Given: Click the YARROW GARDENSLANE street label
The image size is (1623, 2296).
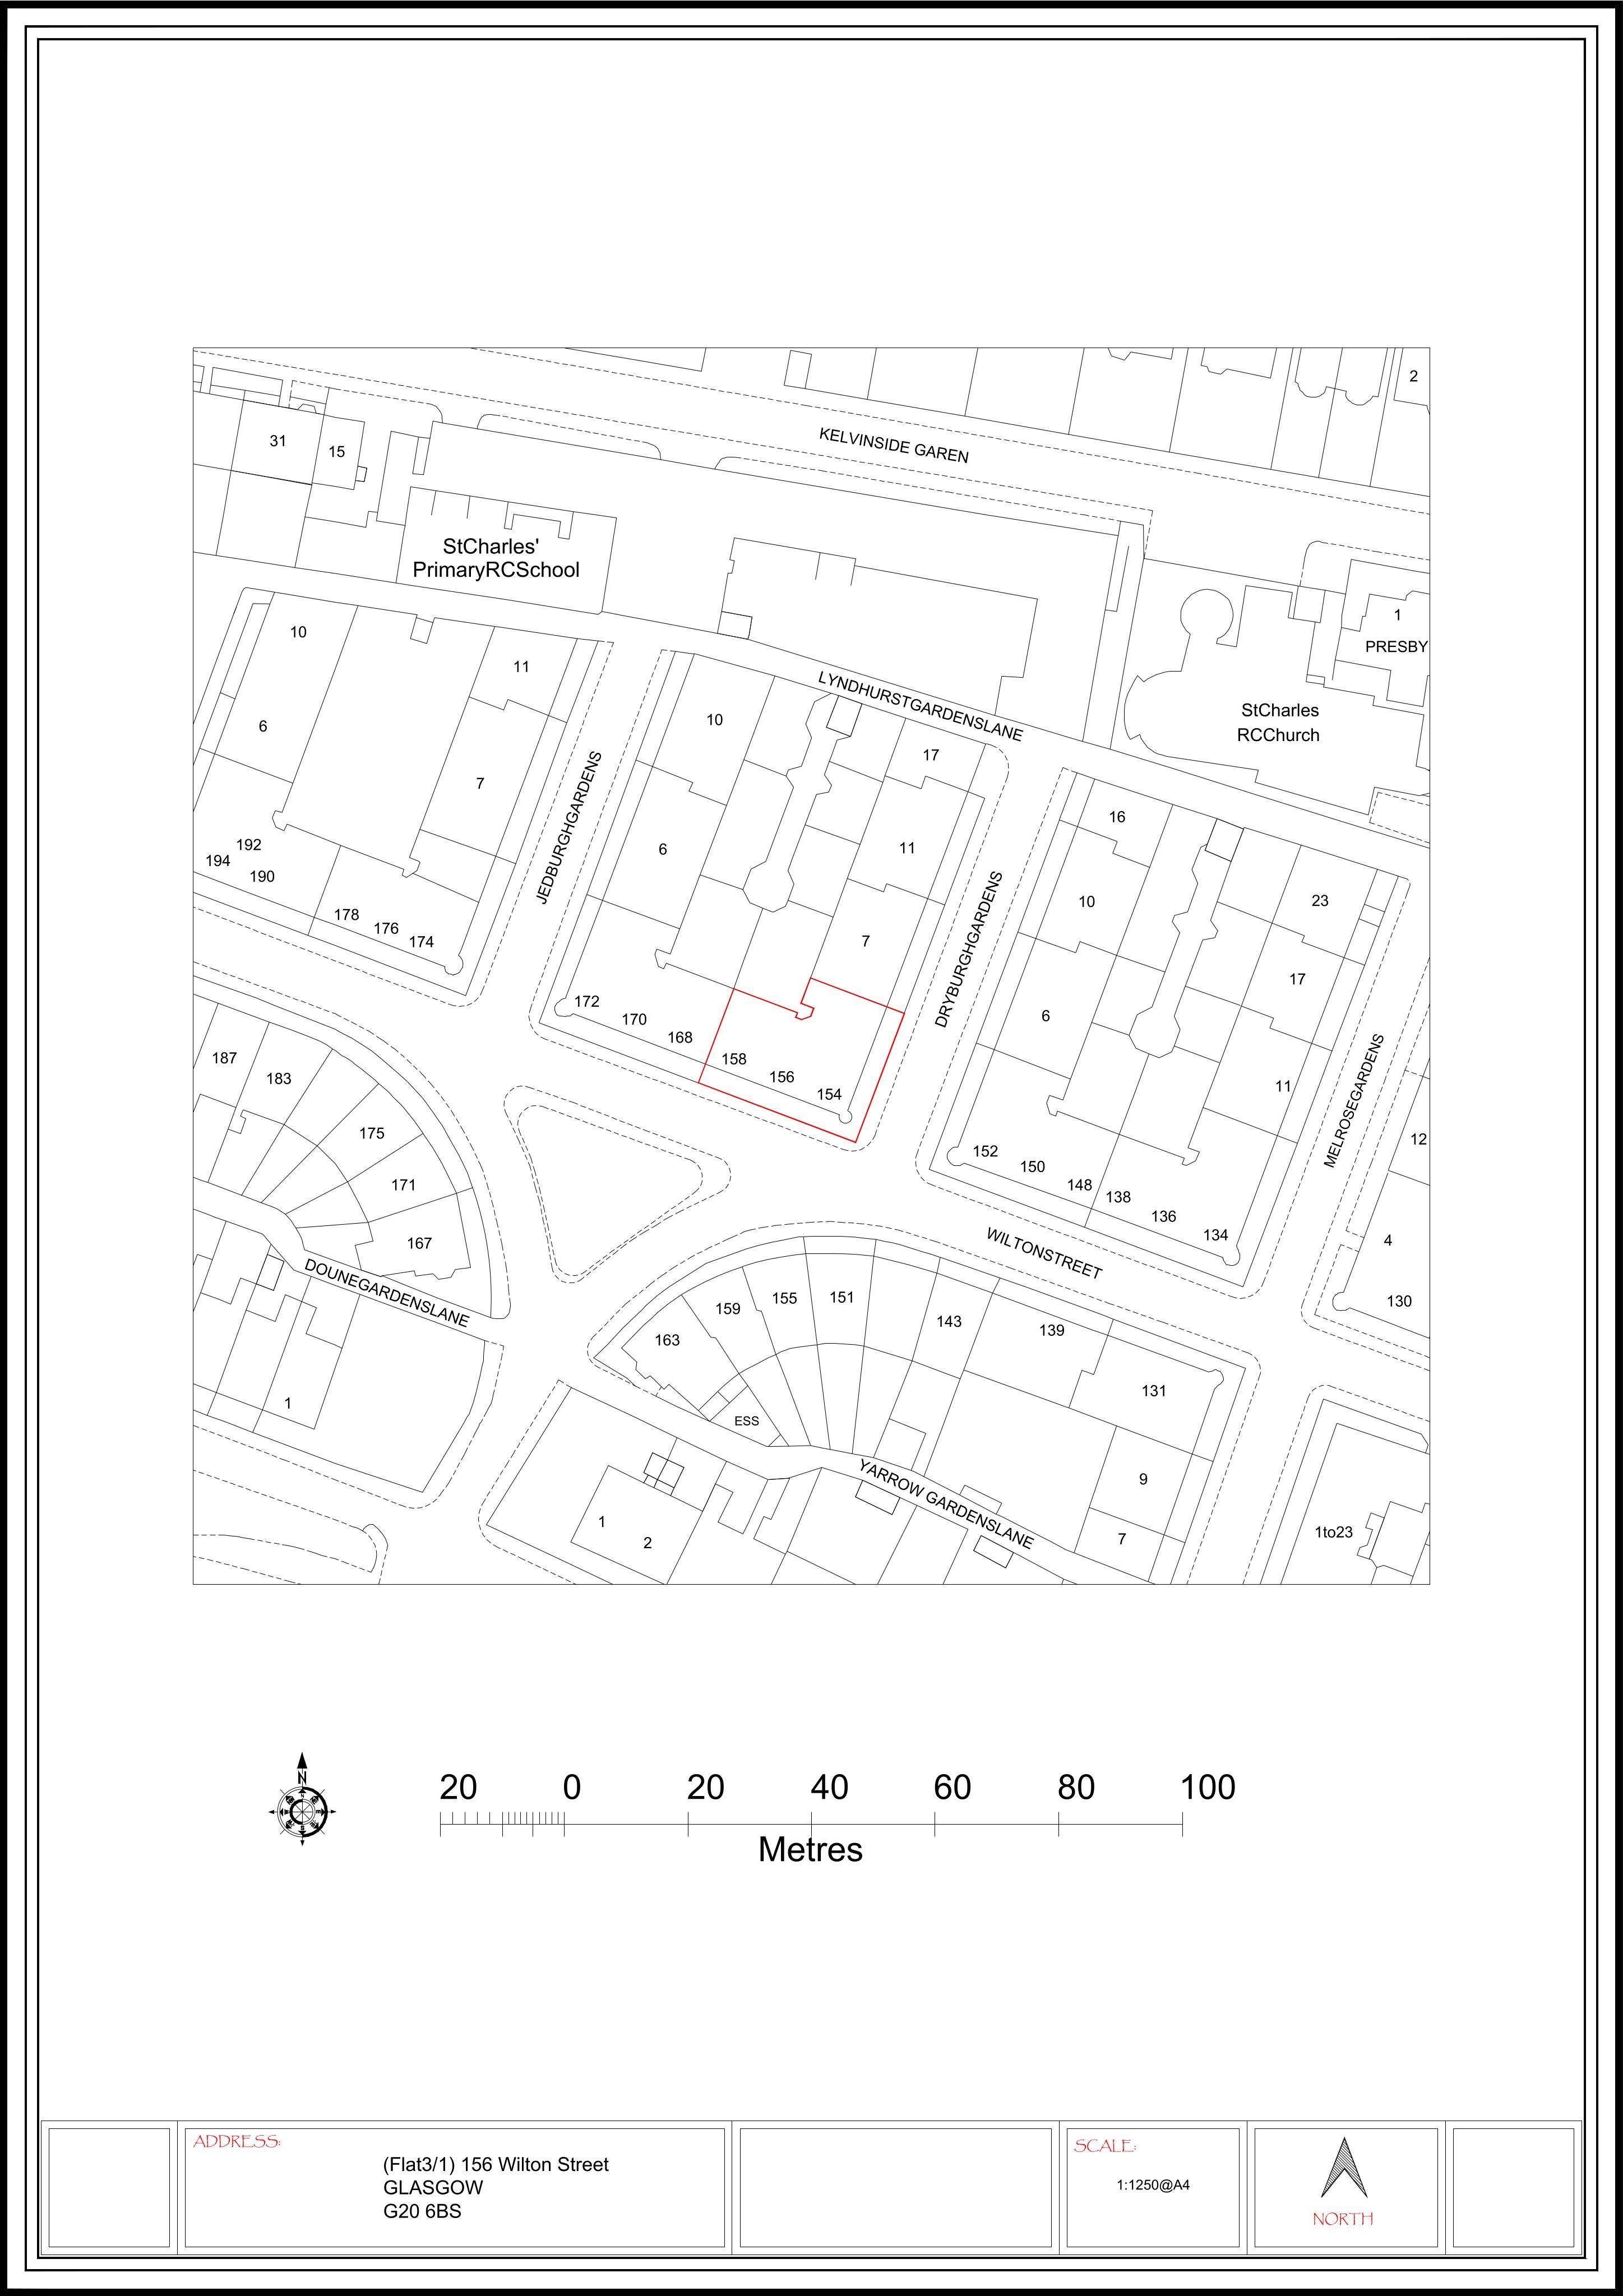Looking at the screenshot, I should coord(945,1503).
